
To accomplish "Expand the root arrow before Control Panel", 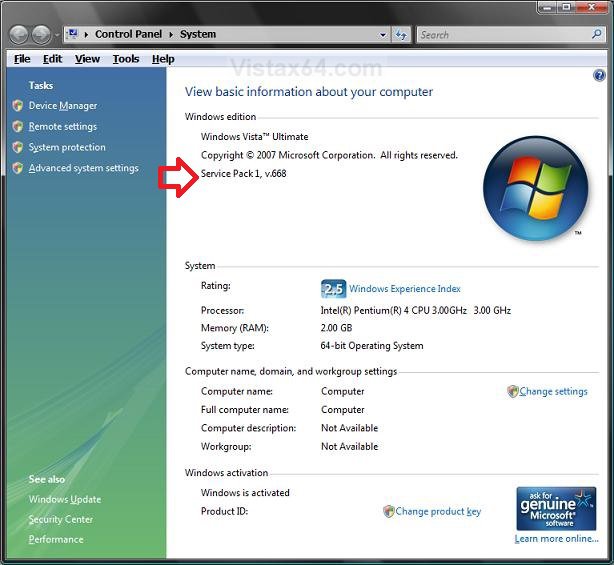I will coord(86,34).
